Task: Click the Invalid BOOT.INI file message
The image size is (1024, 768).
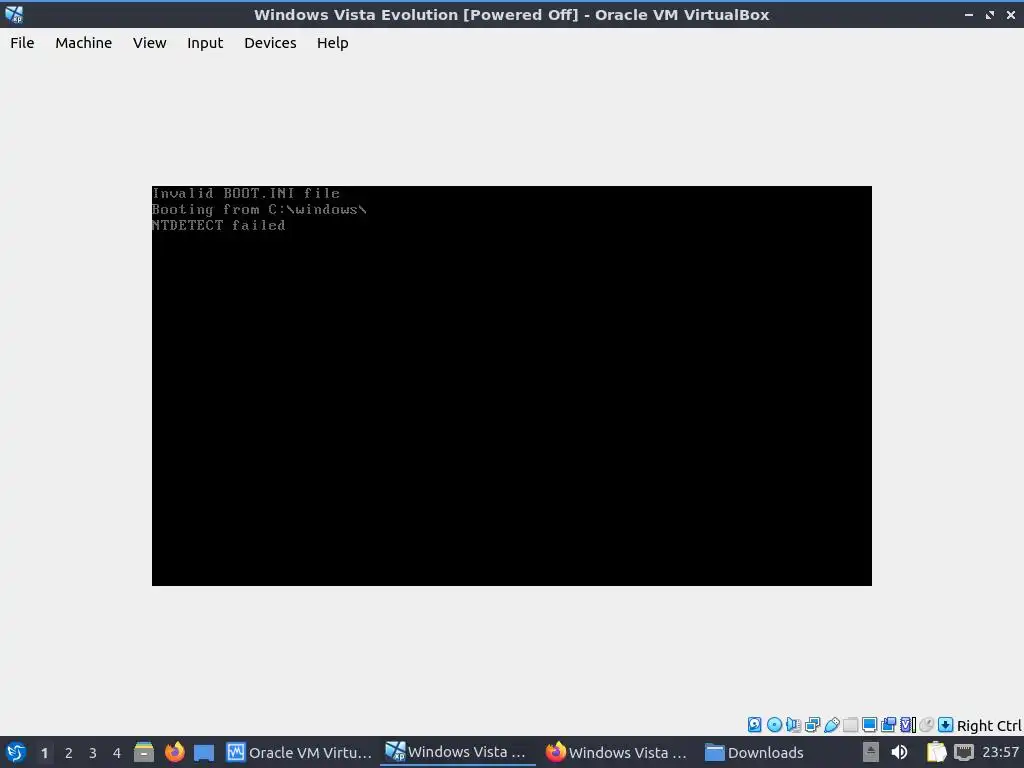Action: 246,193
